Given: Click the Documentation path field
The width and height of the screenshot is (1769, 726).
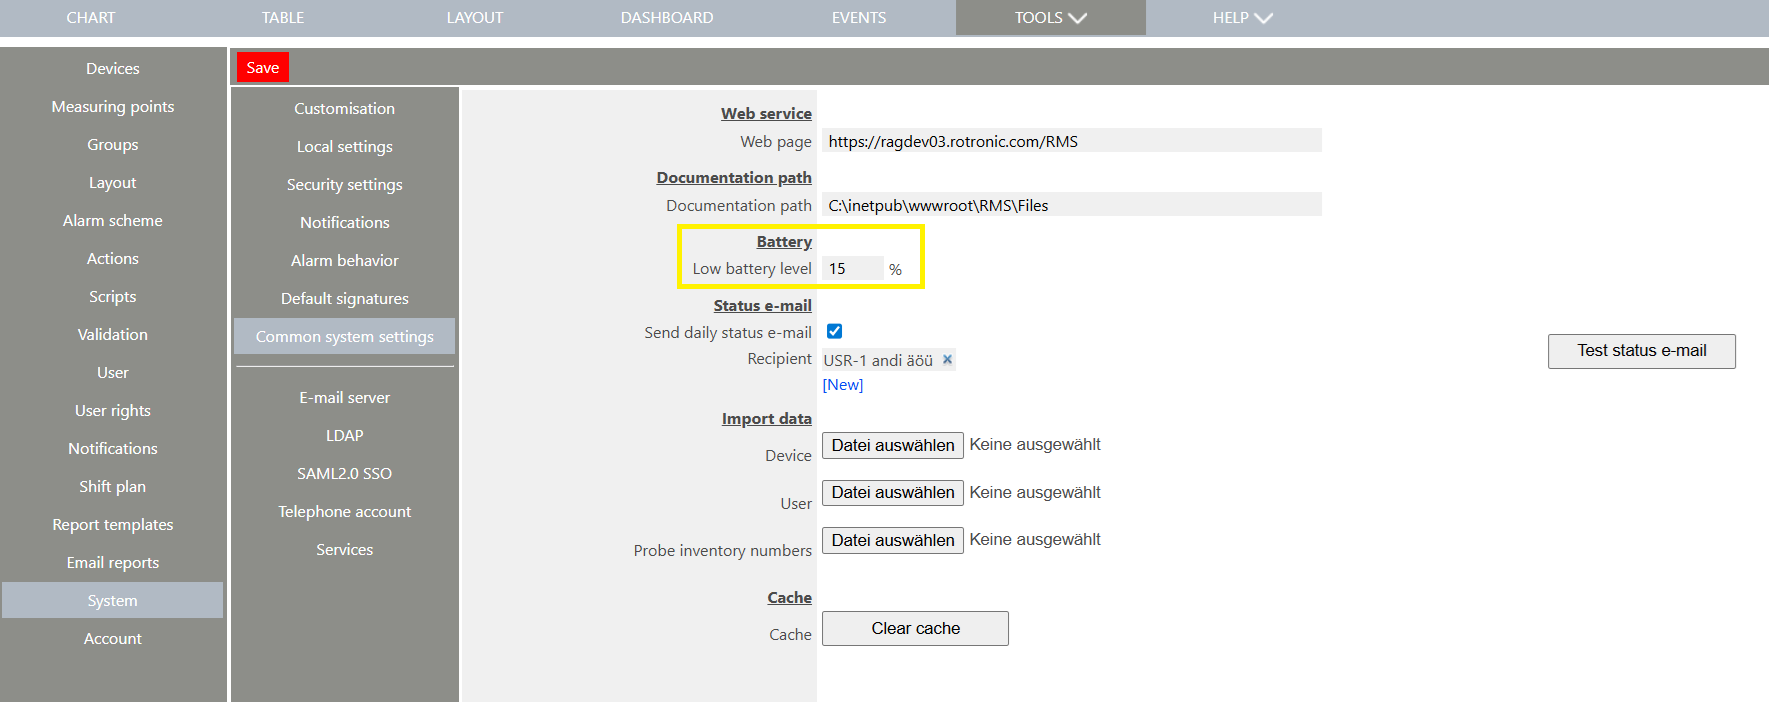Looking at the screenshot, I should click(1072, 204).
